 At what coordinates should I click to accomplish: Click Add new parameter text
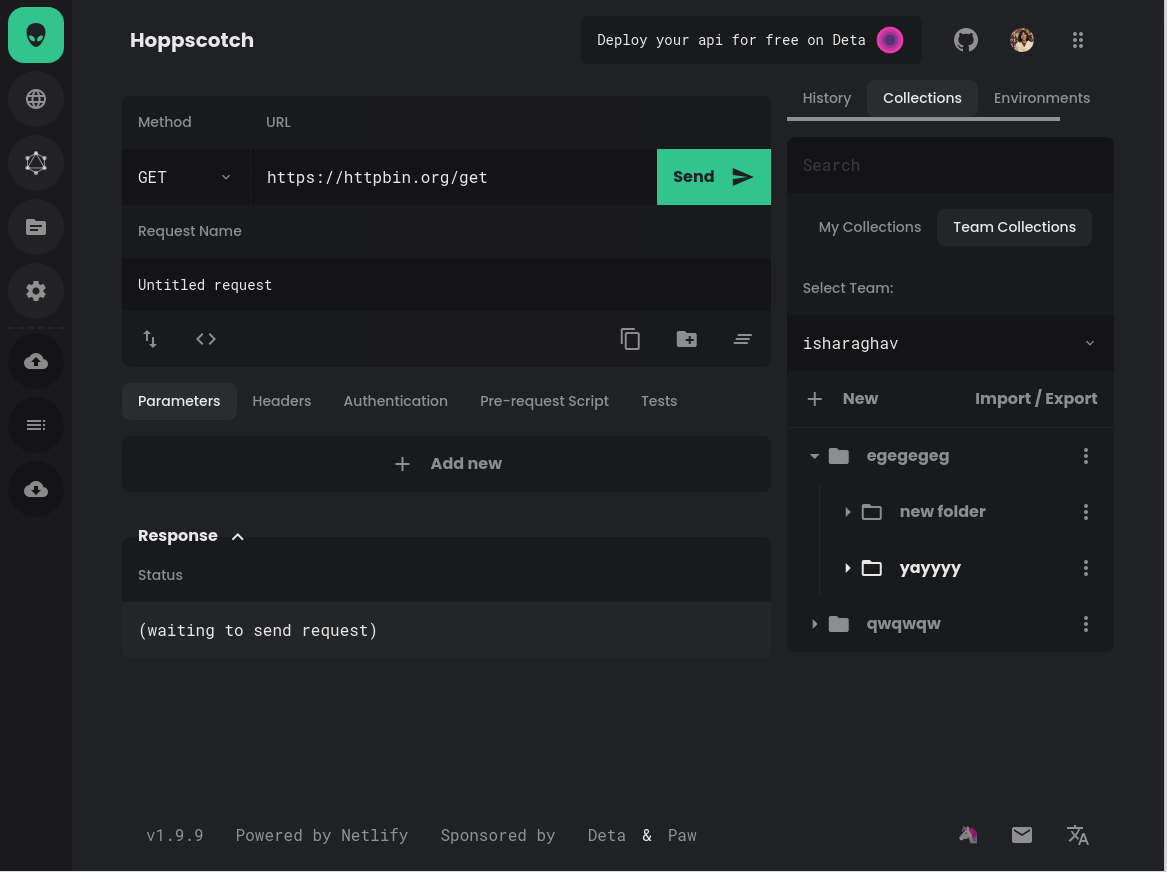pyautogui.click(x=466, y=464)
